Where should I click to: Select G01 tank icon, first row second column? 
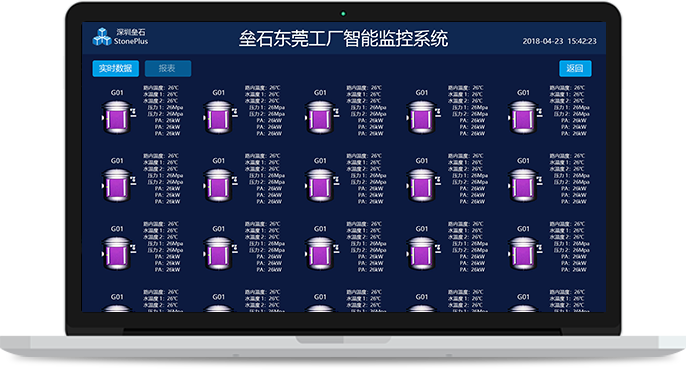click(x=220, y=117)
